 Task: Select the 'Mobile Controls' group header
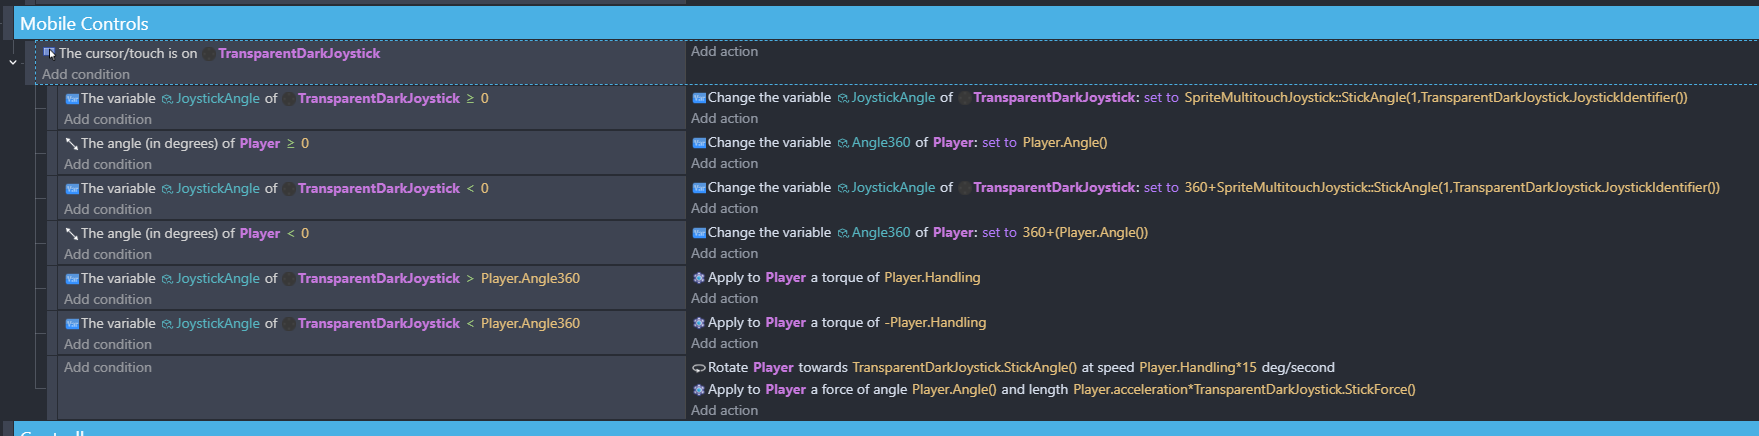click(84, 23)
